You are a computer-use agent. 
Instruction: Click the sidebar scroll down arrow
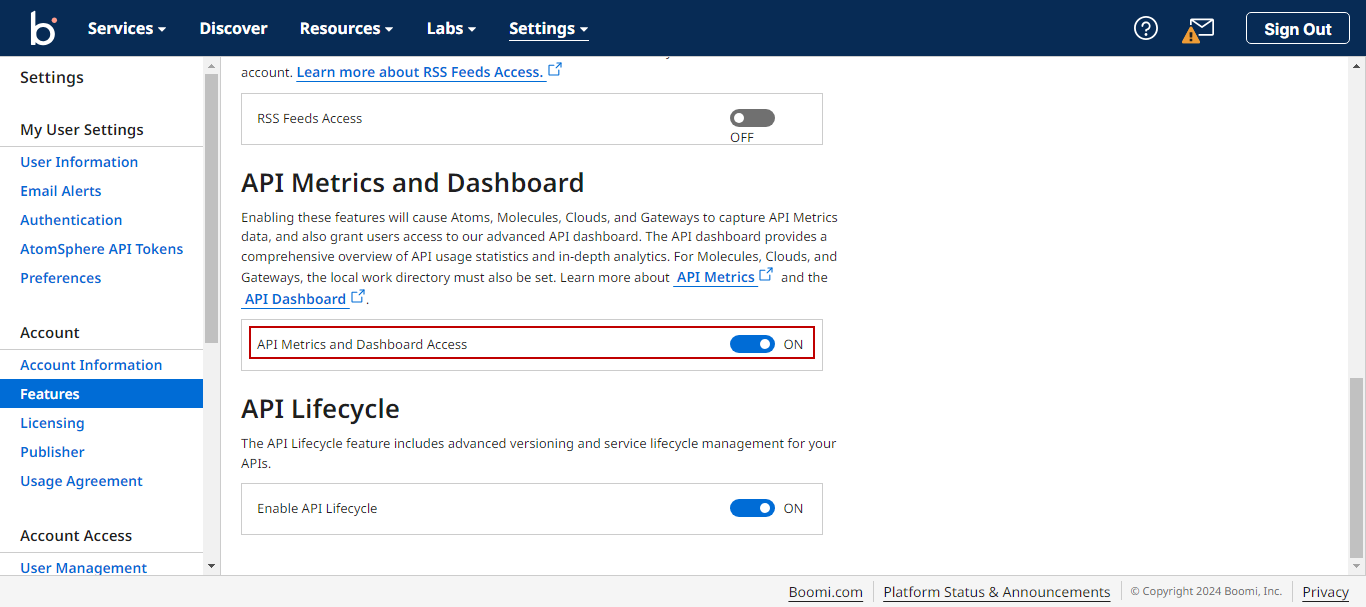tap(211, 566)
